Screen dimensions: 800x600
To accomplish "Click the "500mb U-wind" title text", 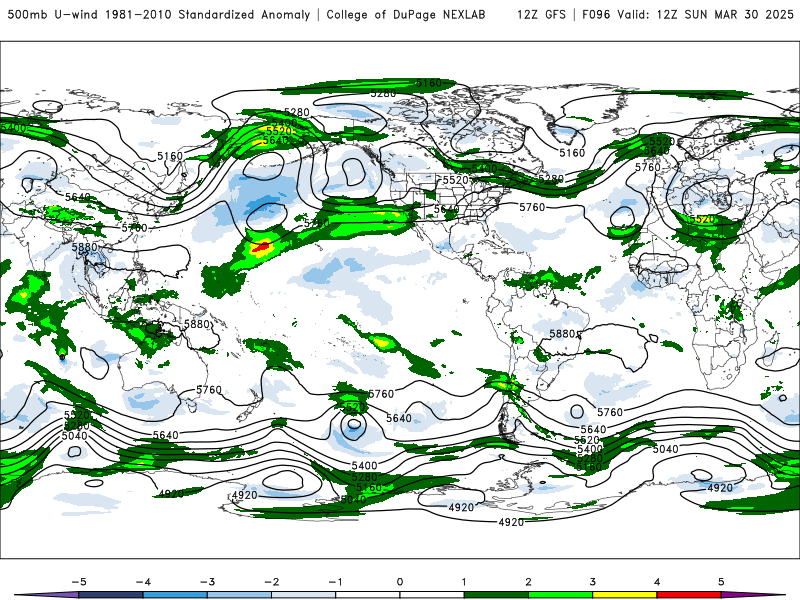I will (x=53, y=14).
